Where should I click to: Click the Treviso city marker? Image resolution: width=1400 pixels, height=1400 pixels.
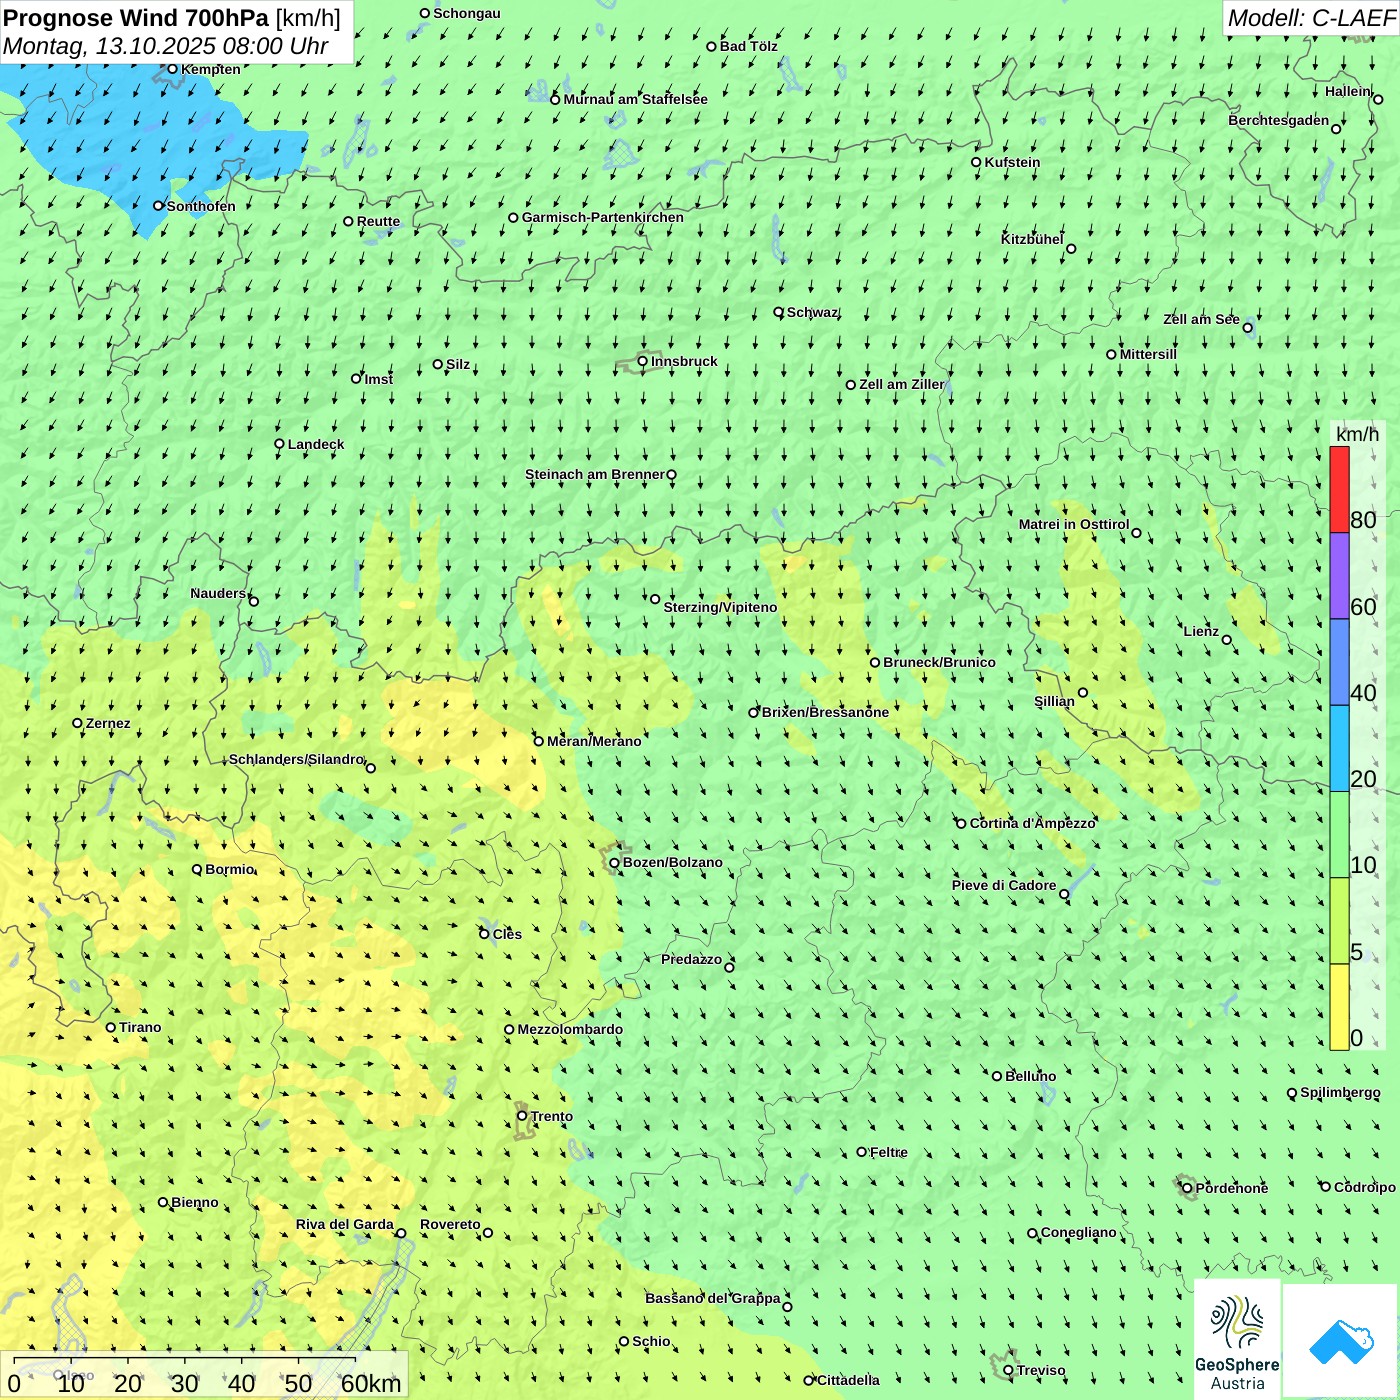point(1009,1370)
